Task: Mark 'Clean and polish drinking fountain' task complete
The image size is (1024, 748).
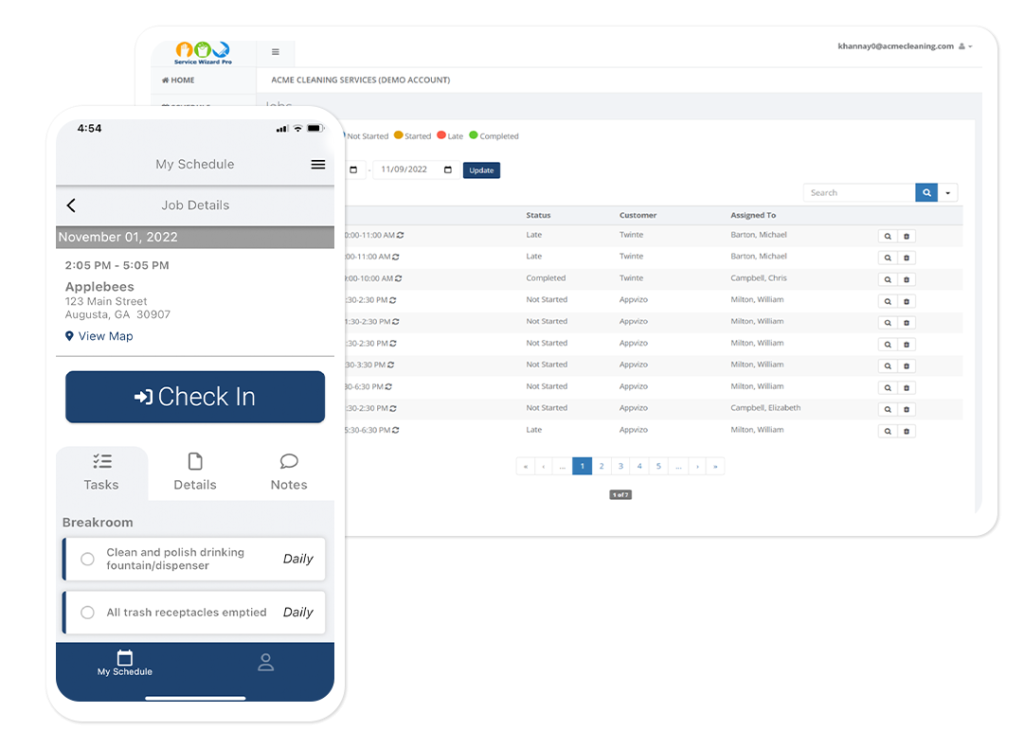Action: (88, 559)
